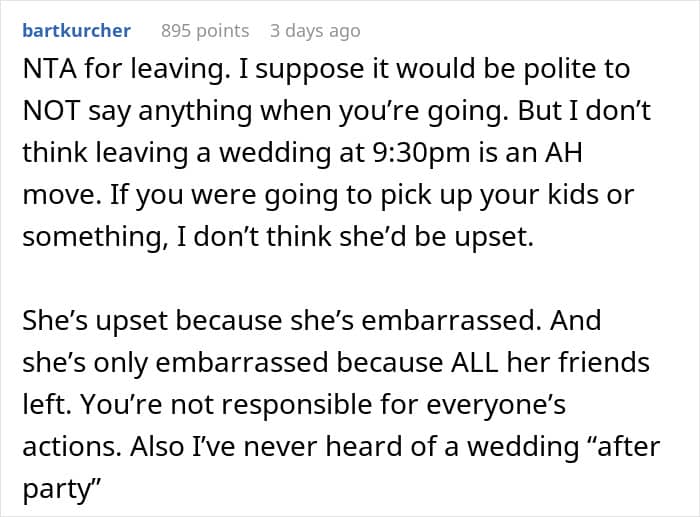Click the 3 days ago timestamp
The height and width of the screenshot is (517, 700).
[315, 31]
